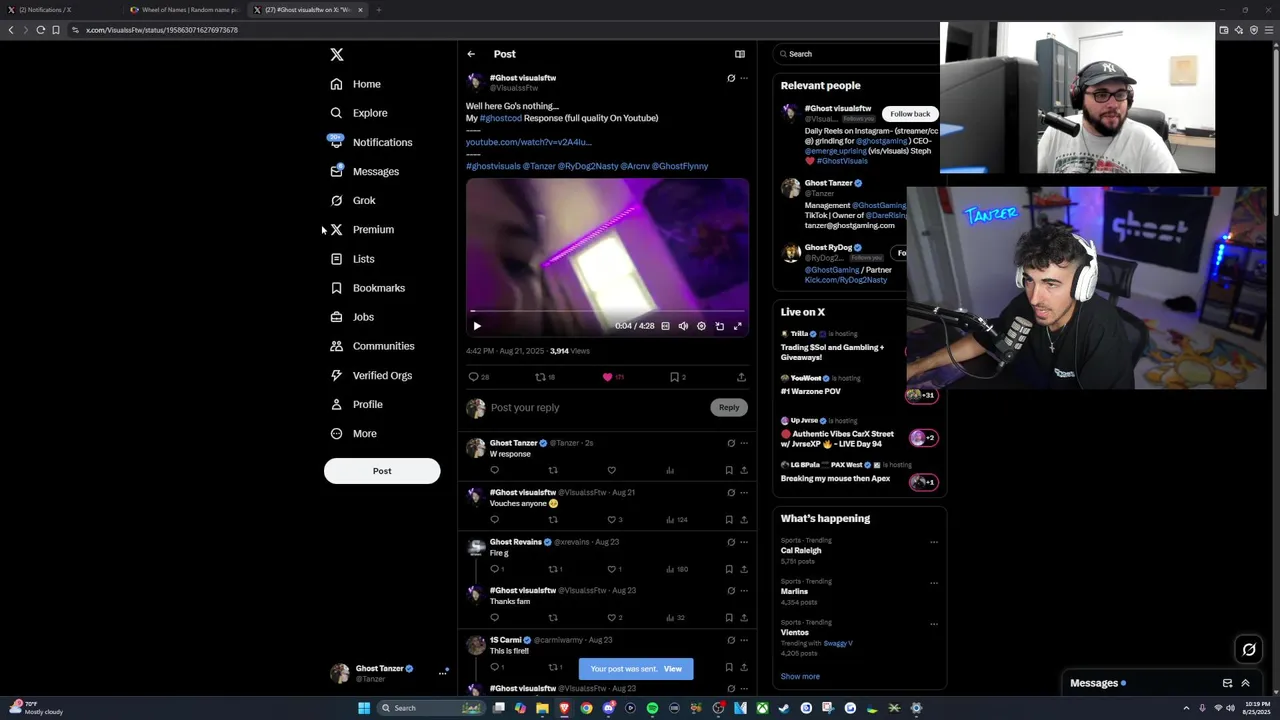
Task: Bookmark the main post
Action: point(674,377)
